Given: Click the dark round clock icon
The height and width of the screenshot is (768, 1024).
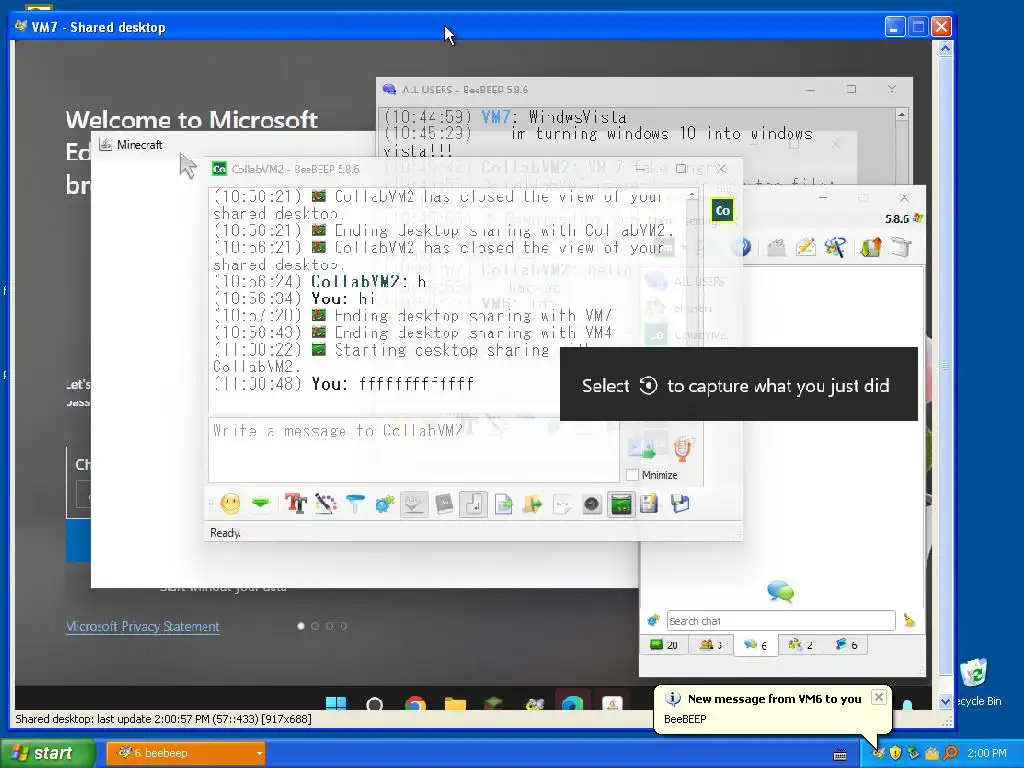Looking at the screenshot, I should click(592, 504).
